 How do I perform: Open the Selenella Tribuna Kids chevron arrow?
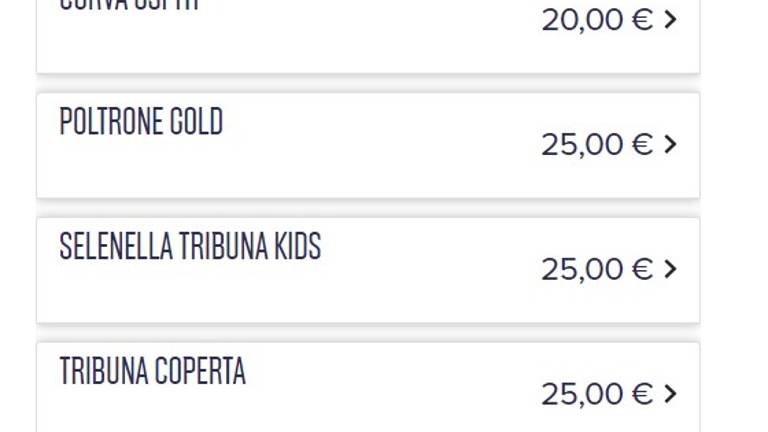coord(671,269)
